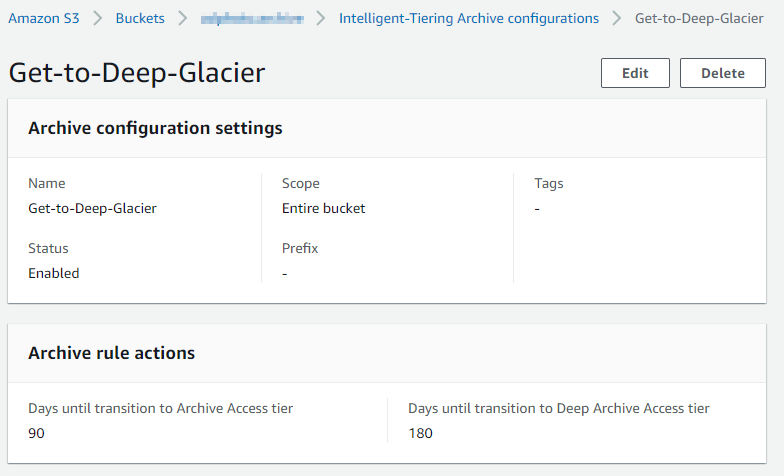The width and height of the screenshot is (784, 476).
Task: Click the Tags label
Action: (x=548, y=184)
